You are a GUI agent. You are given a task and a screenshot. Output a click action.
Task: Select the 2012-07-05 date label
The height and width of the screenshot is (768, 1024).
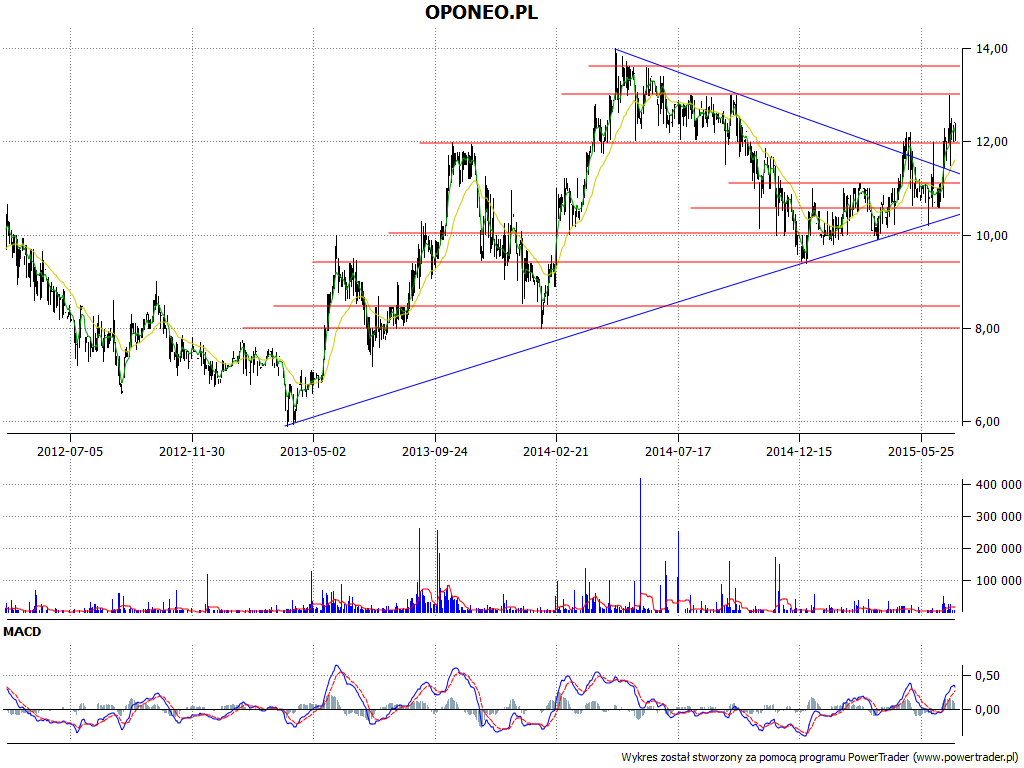70,451
